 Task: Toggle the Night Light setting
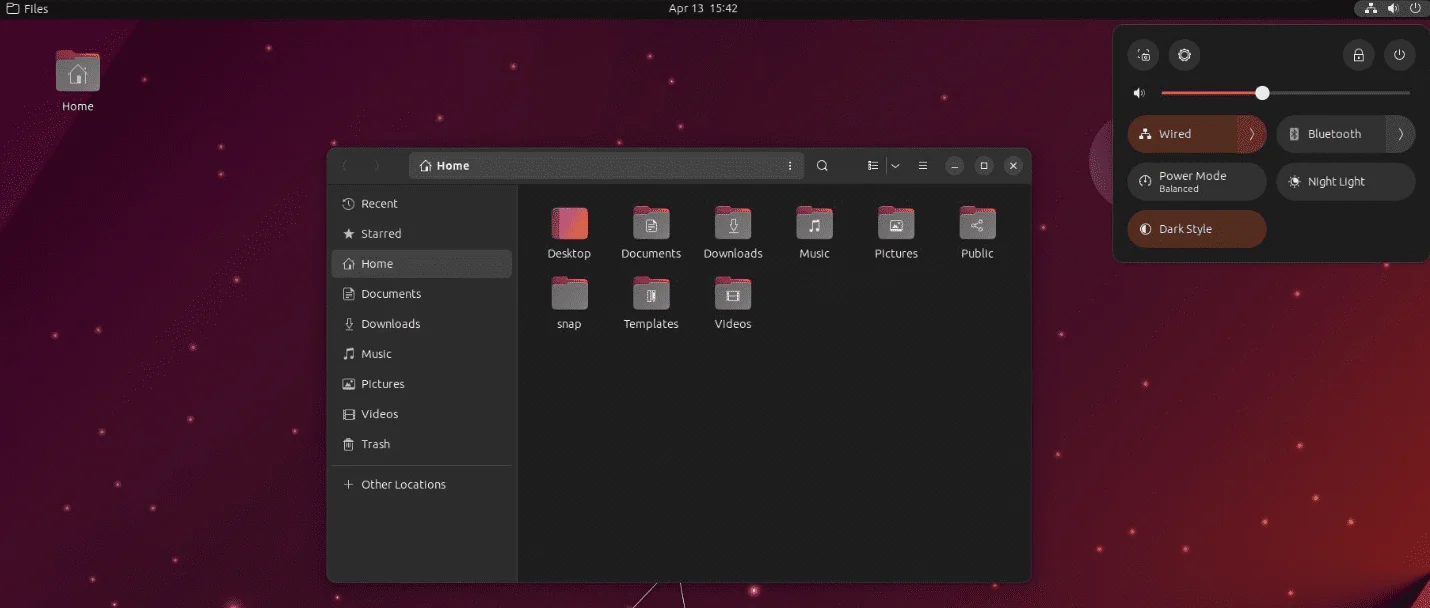point(1346,182)
